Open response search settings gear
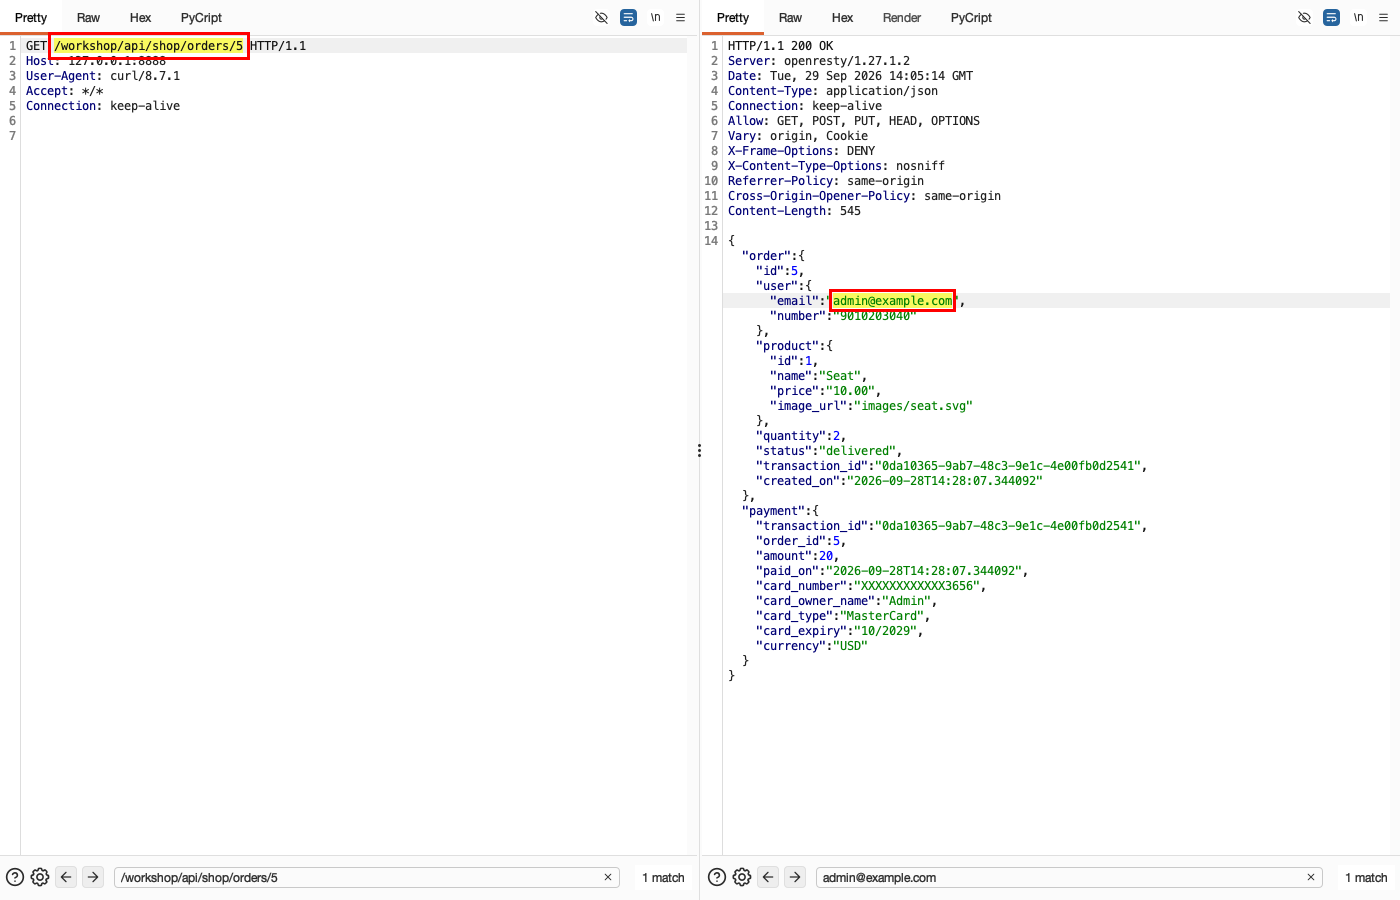Image resolution: width=1400 pixels, height=900 pixels. (742, 877)
